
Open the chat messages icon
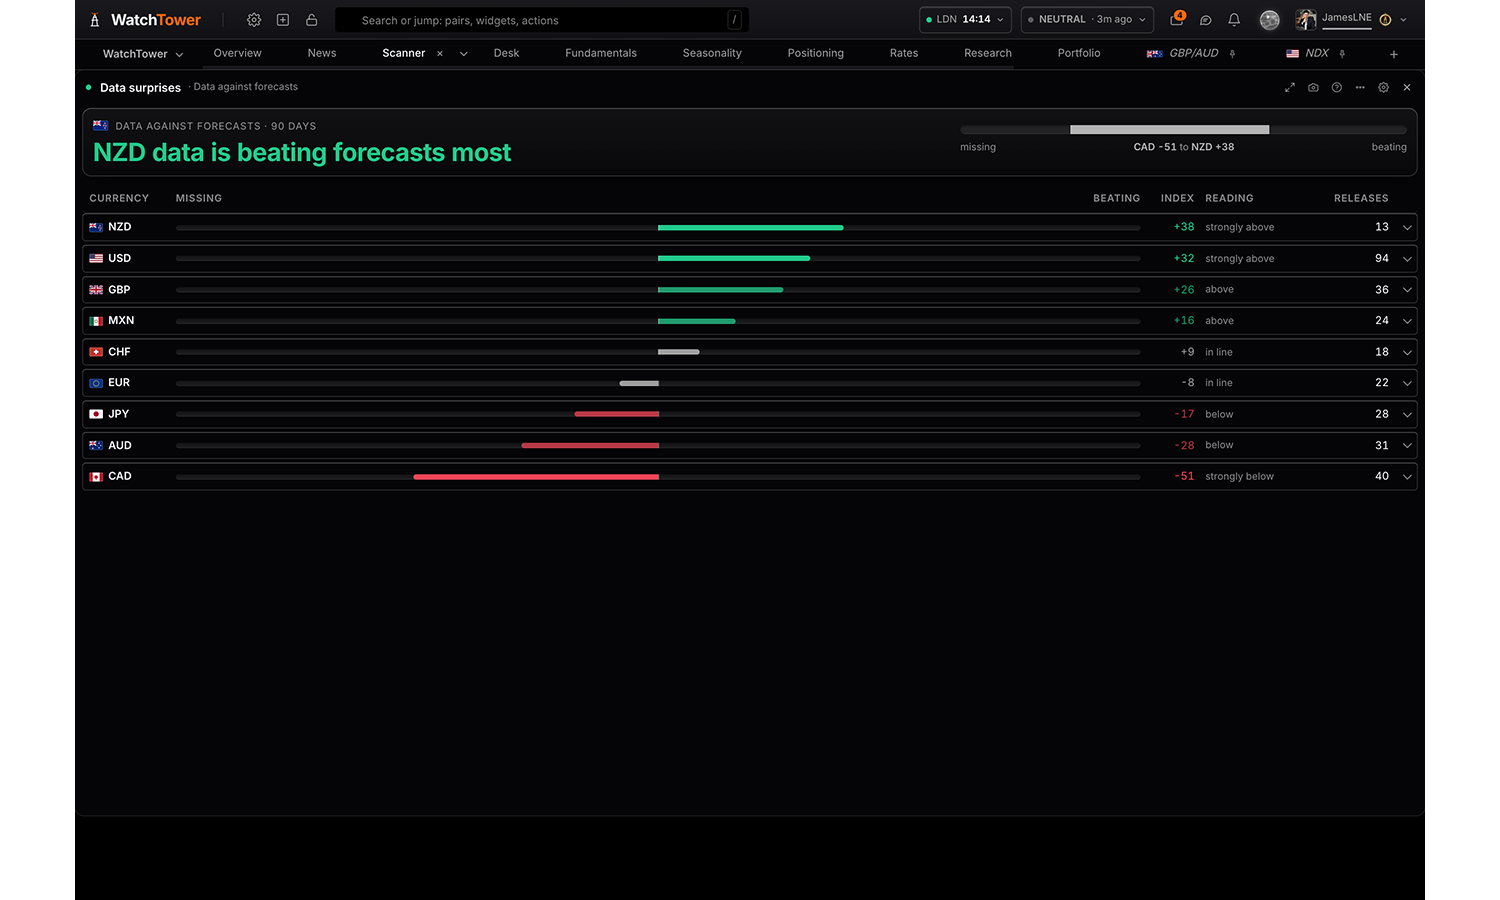[x=1206, y=20]
